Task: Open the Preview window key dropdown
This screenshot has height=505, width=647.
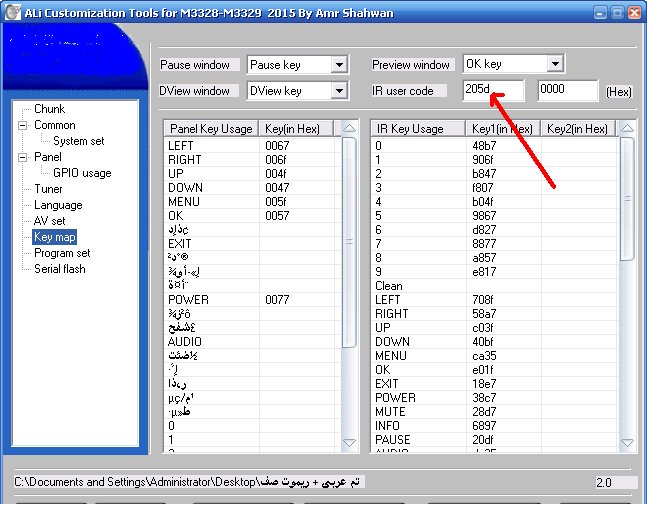Action: point(555,64)
